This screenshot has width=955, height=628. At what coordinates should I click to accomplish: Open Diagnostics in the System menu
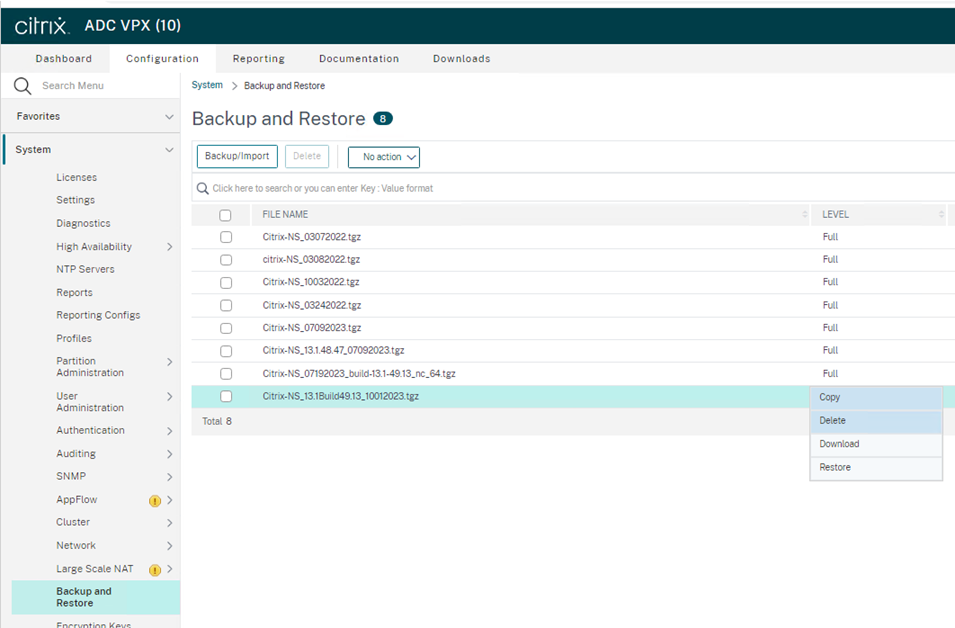click(x=83, y=224)
